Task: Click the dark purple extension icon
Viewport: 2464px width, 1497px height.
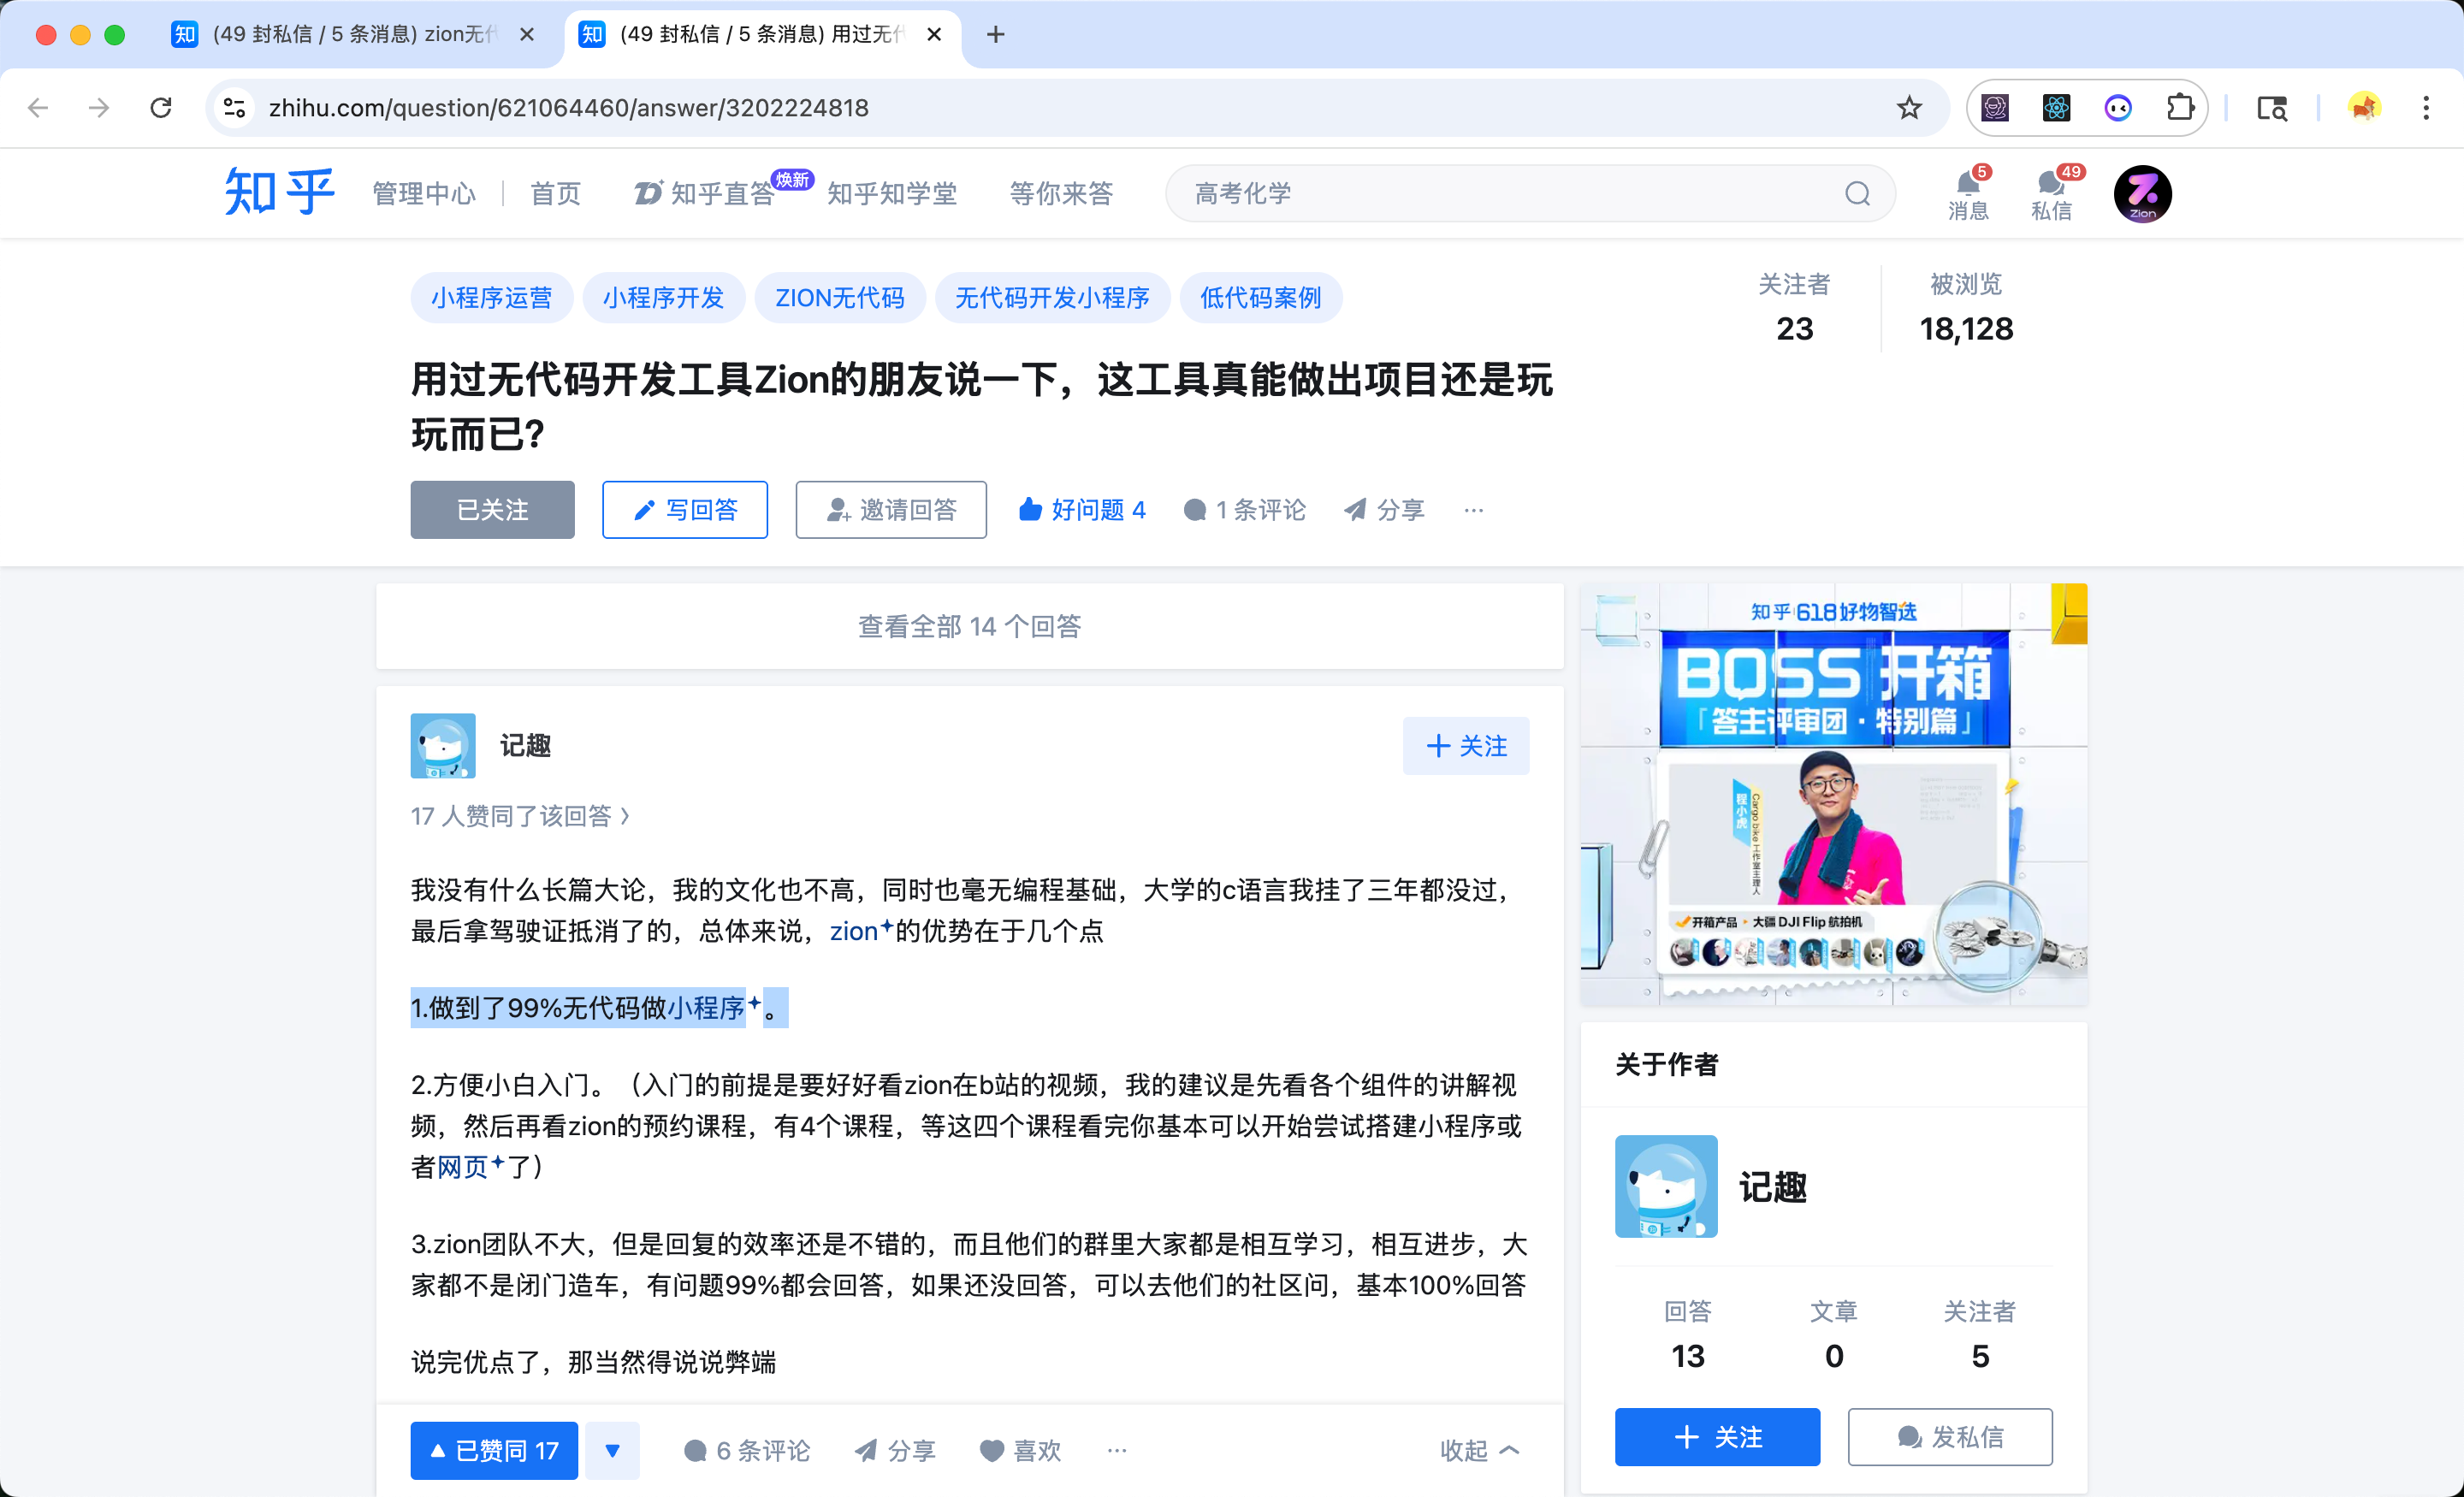Action: (1994, 108)
